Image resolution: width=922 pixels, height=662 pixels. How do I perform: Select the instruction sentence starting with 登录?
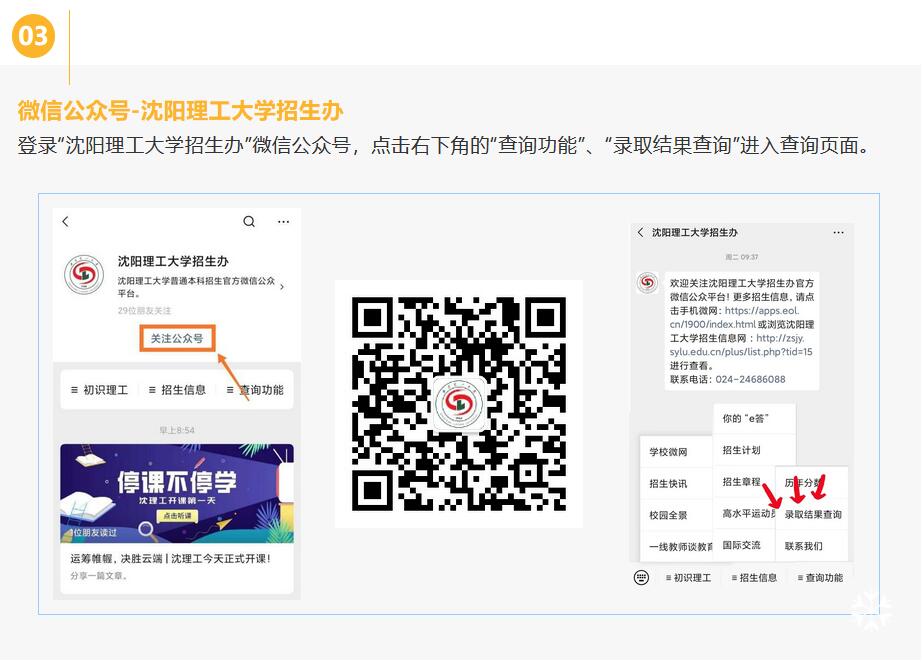point(443,145)
